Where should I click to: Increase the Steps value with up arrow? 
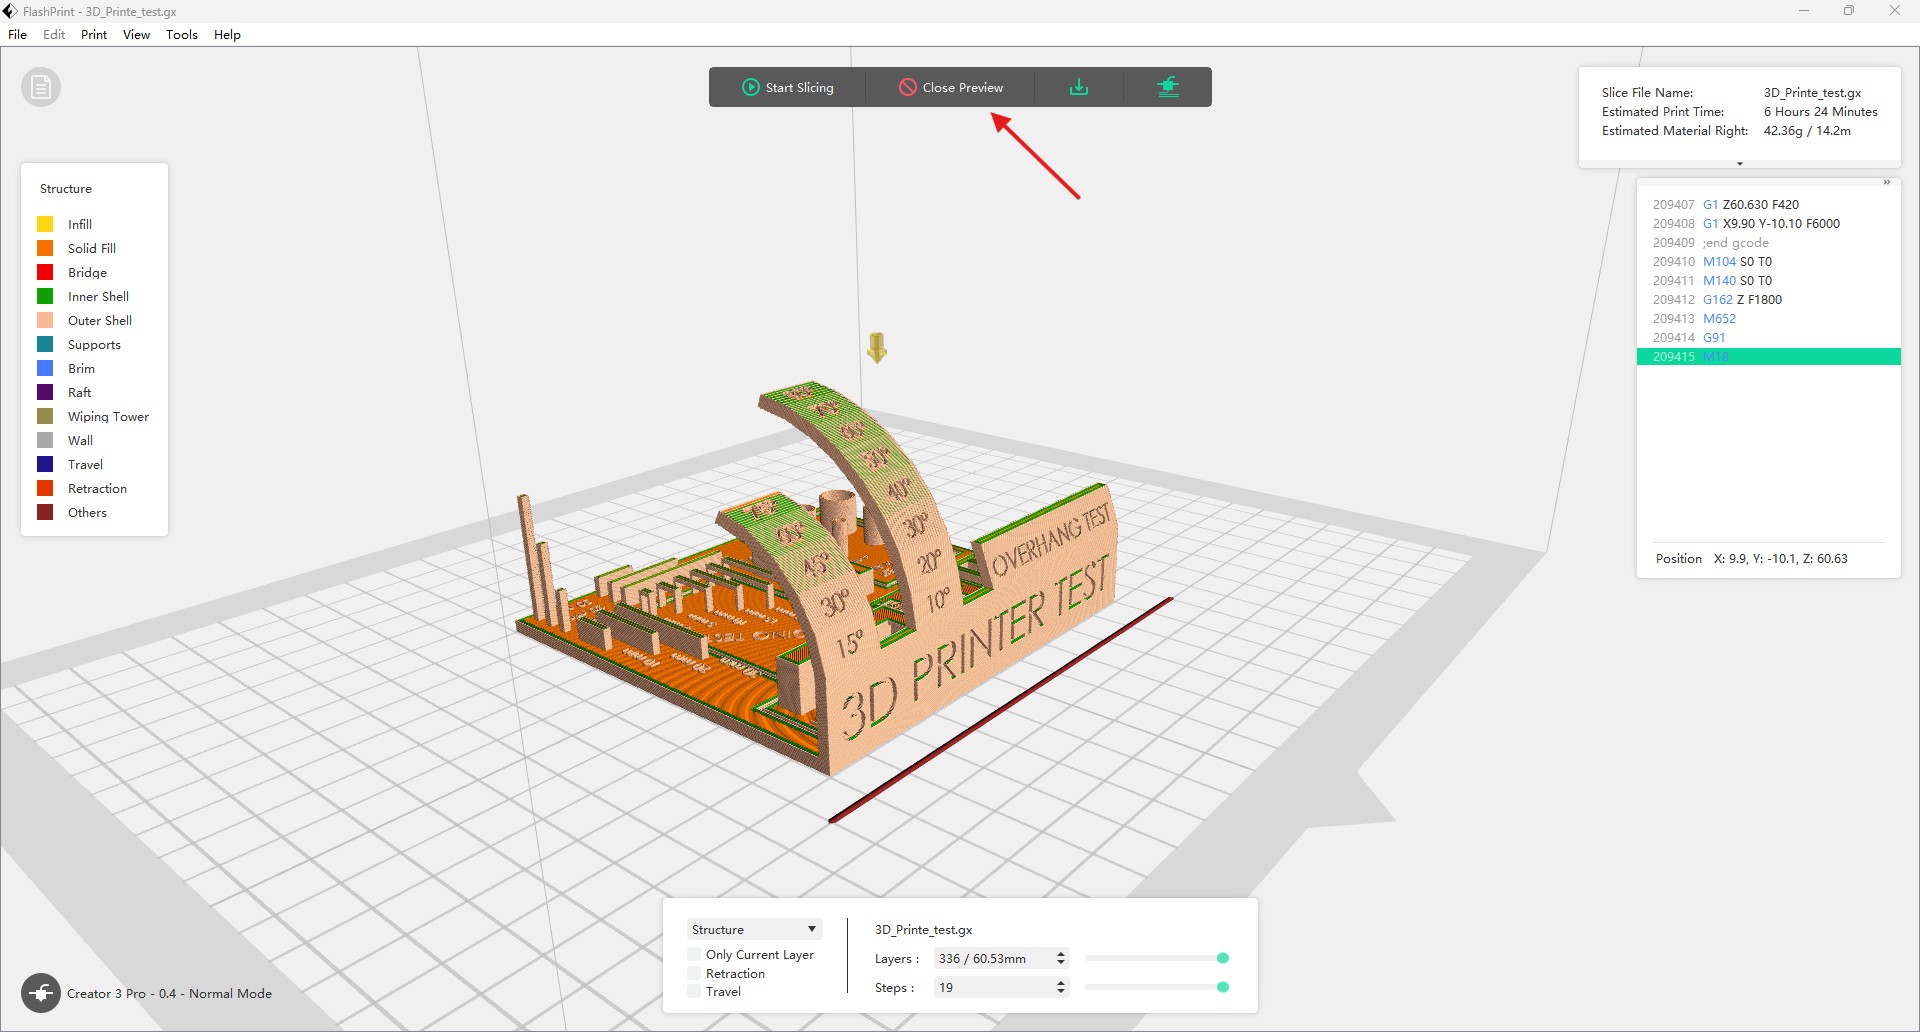(1061, 982)
